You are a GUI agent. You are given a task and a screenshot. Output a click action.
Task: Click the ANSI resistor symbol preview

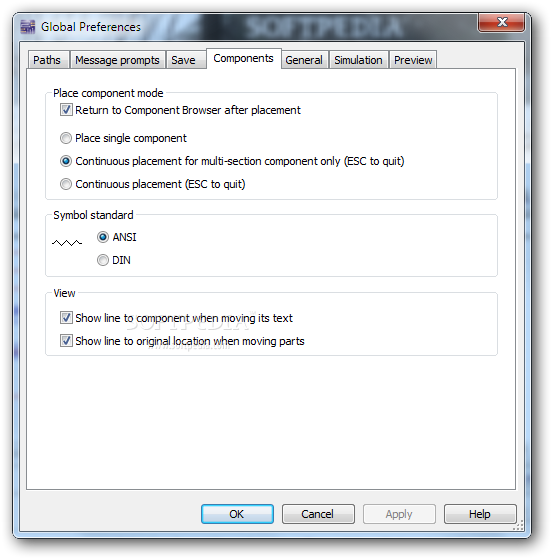[67, 243]
